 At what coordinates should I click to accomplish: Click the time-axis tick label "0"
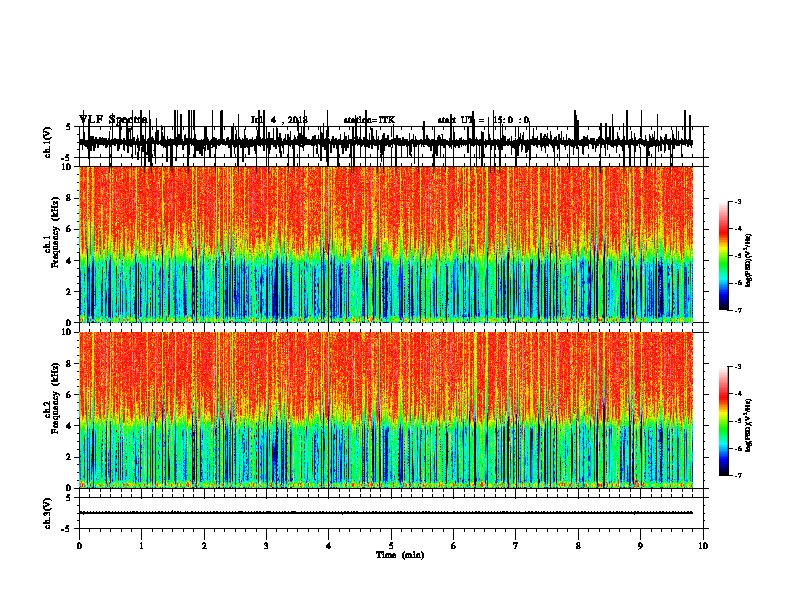(x=79, y=545)
